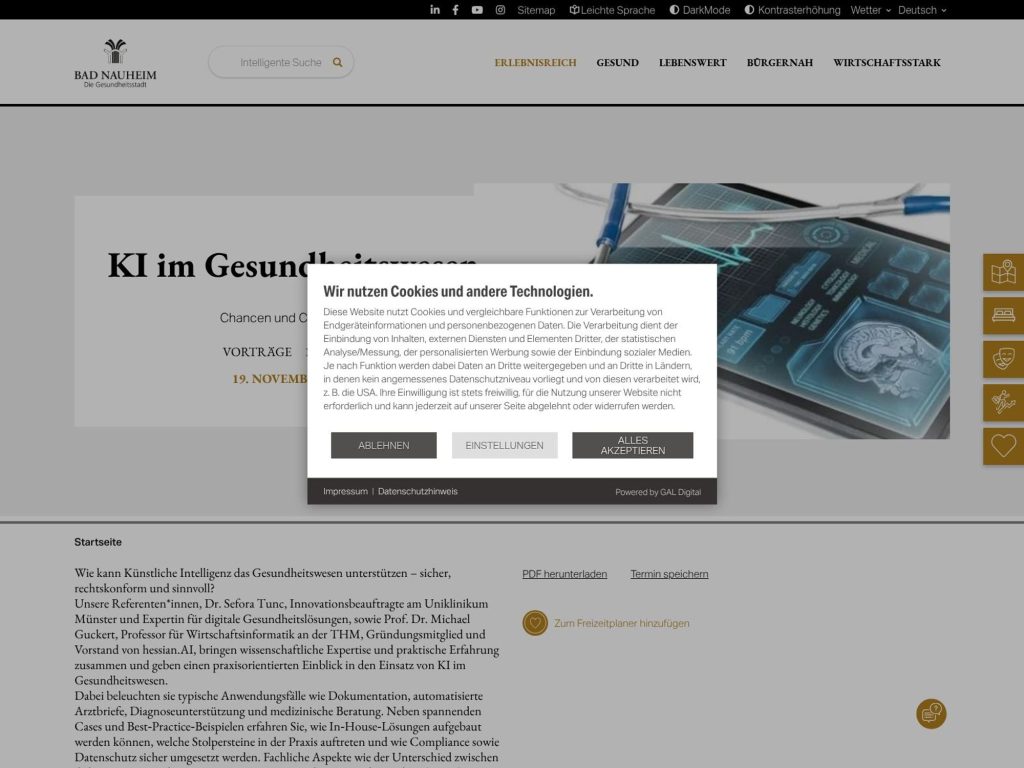Toggle DarkMode in the top bar

coord(699,10)
